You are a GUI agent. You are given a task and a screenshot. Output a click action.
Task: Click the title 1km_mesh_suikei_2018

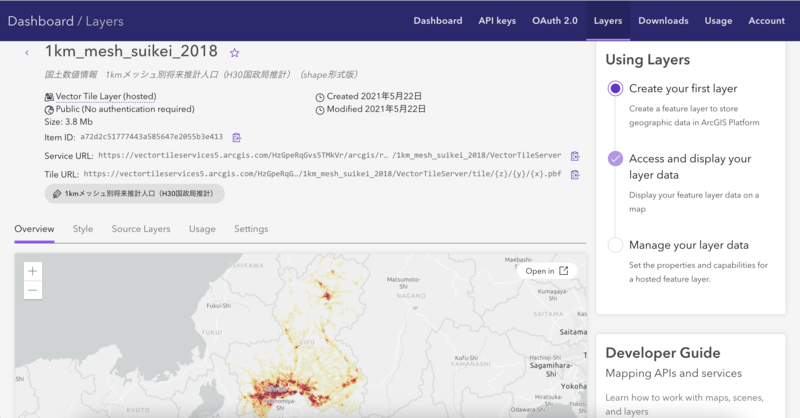tap(131, 51)
